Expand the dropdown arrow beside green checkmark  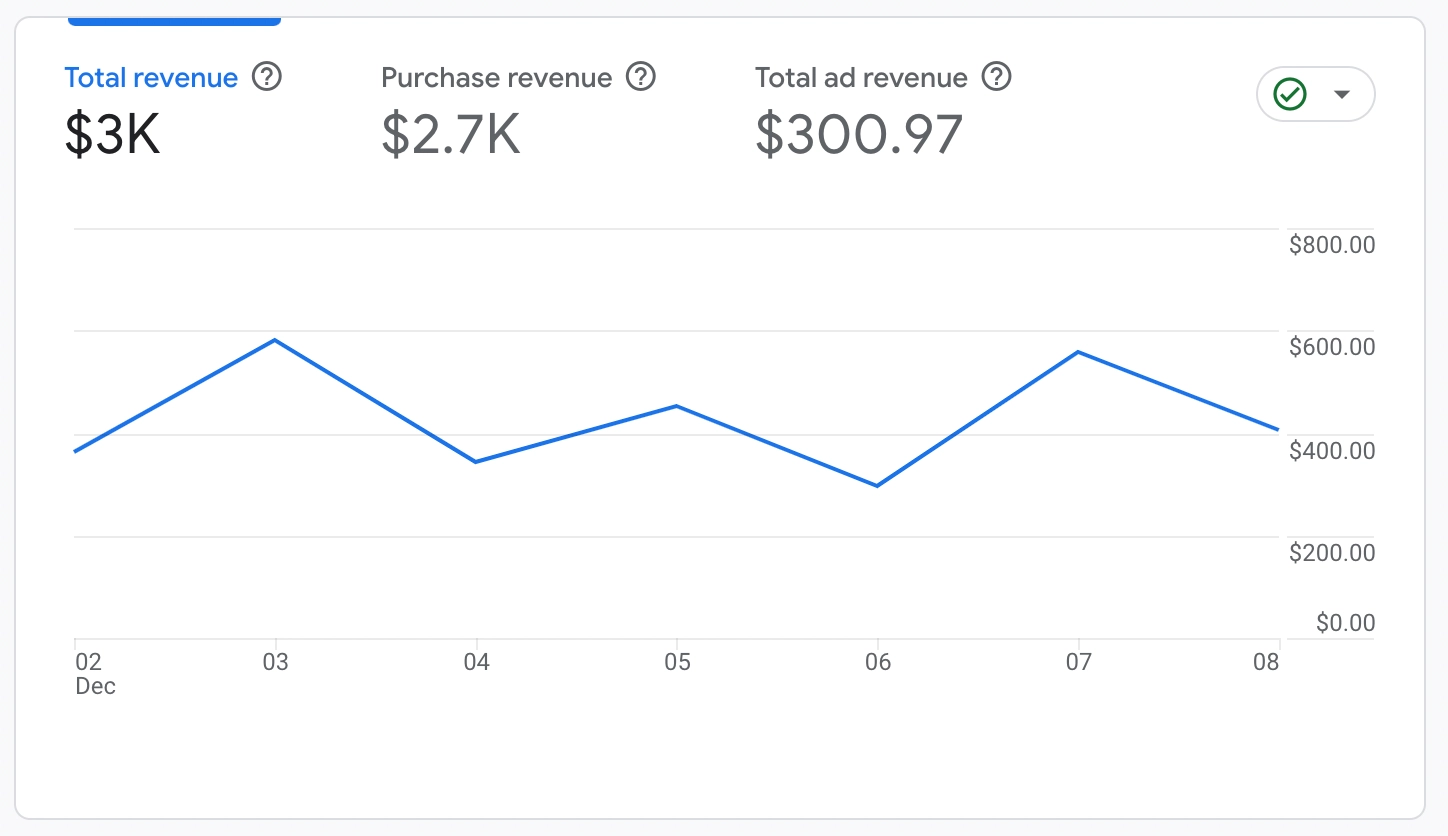[x=1342, y=95]
